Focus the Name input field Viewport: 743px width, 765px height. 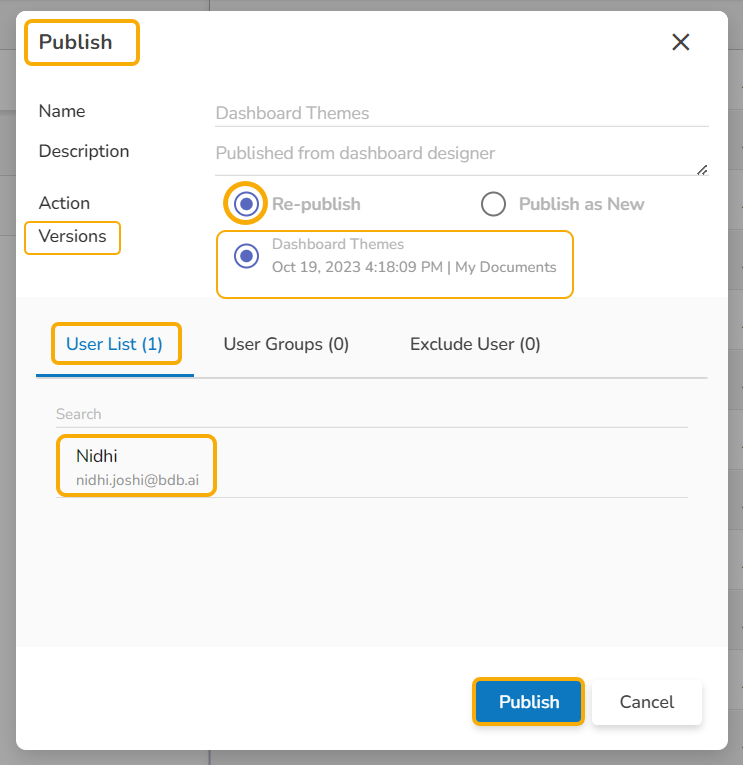460,114
